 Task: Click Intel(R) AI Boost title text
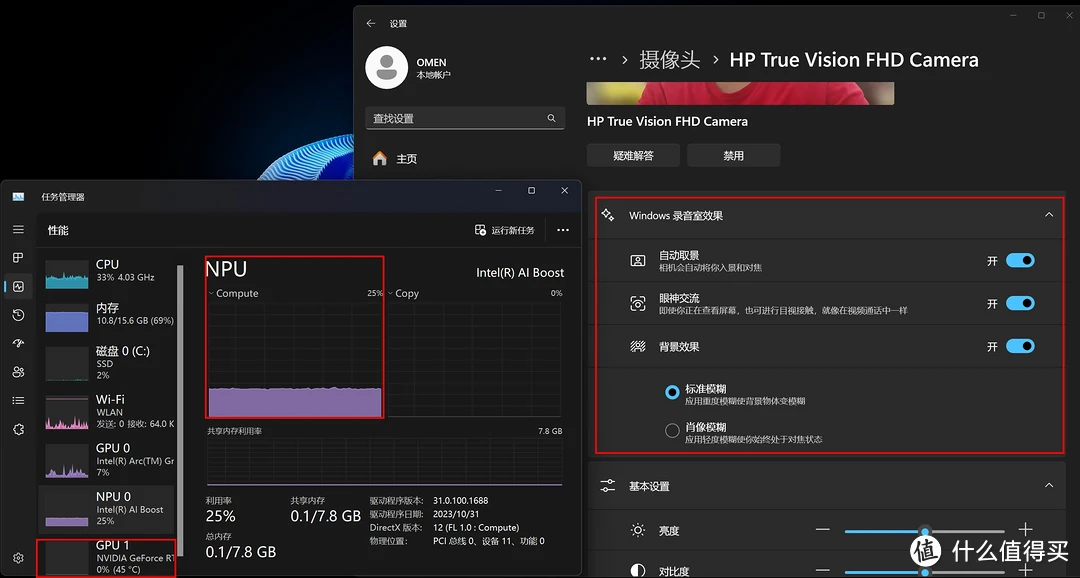tap(520, 273)
